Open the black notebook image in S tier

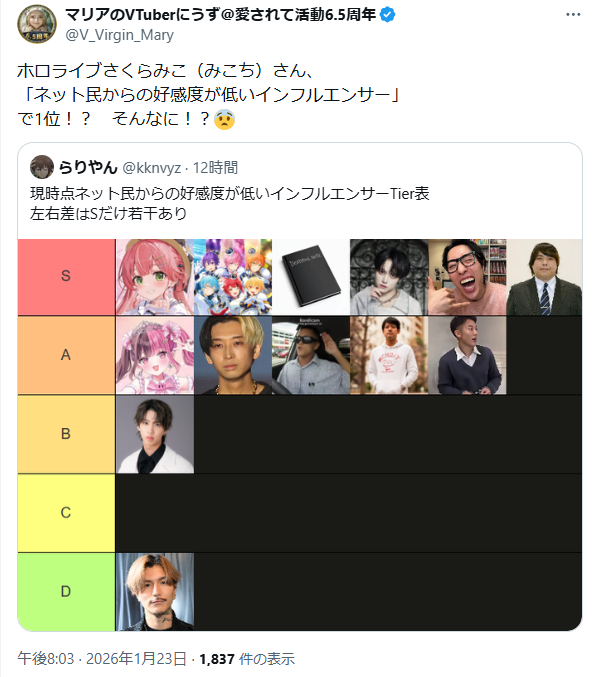click(311, 277)
